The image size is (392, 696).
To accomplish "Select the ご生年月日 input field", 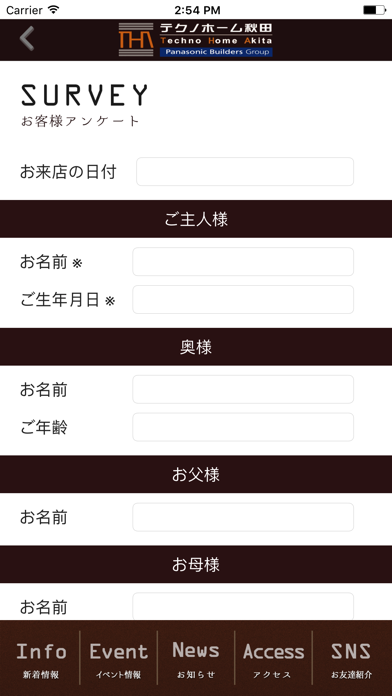I will tap(243, 299).
